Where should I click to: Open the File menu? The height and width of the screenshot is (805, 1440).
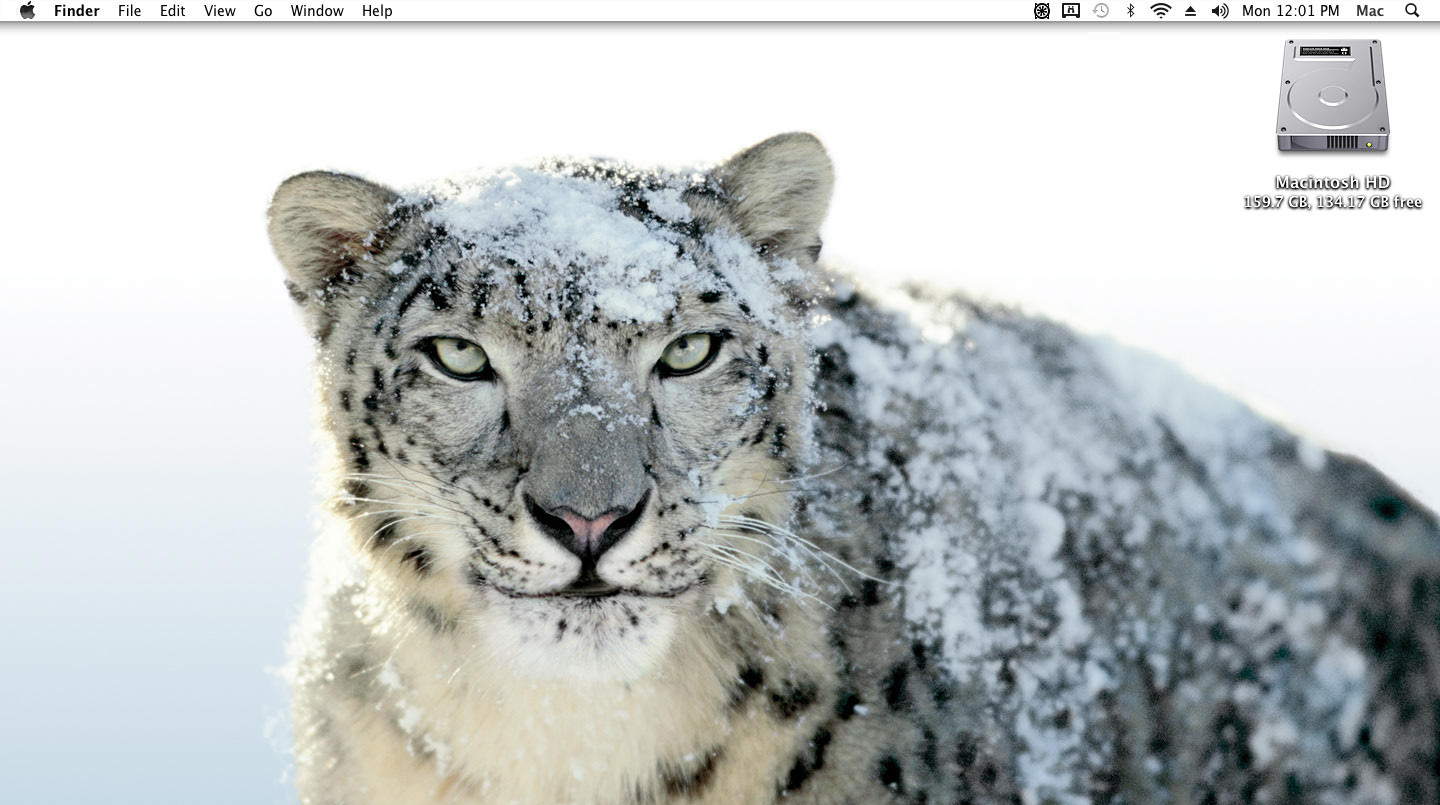coord(130,11)
